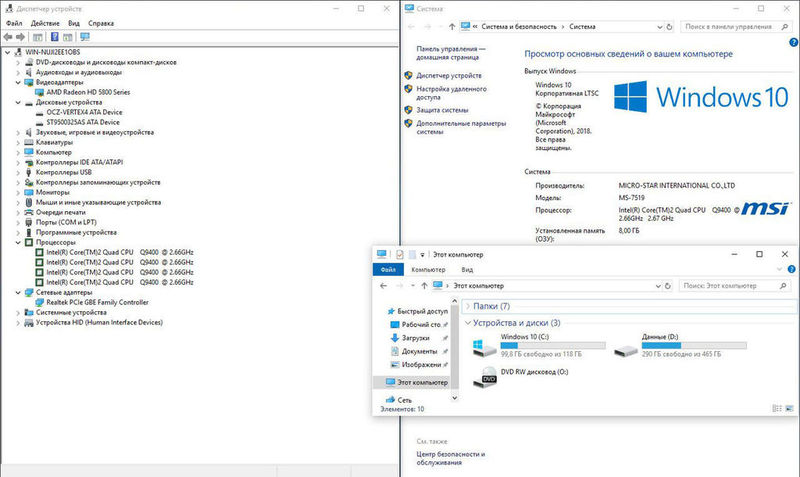Expand the Клавиатуры node

18,142
